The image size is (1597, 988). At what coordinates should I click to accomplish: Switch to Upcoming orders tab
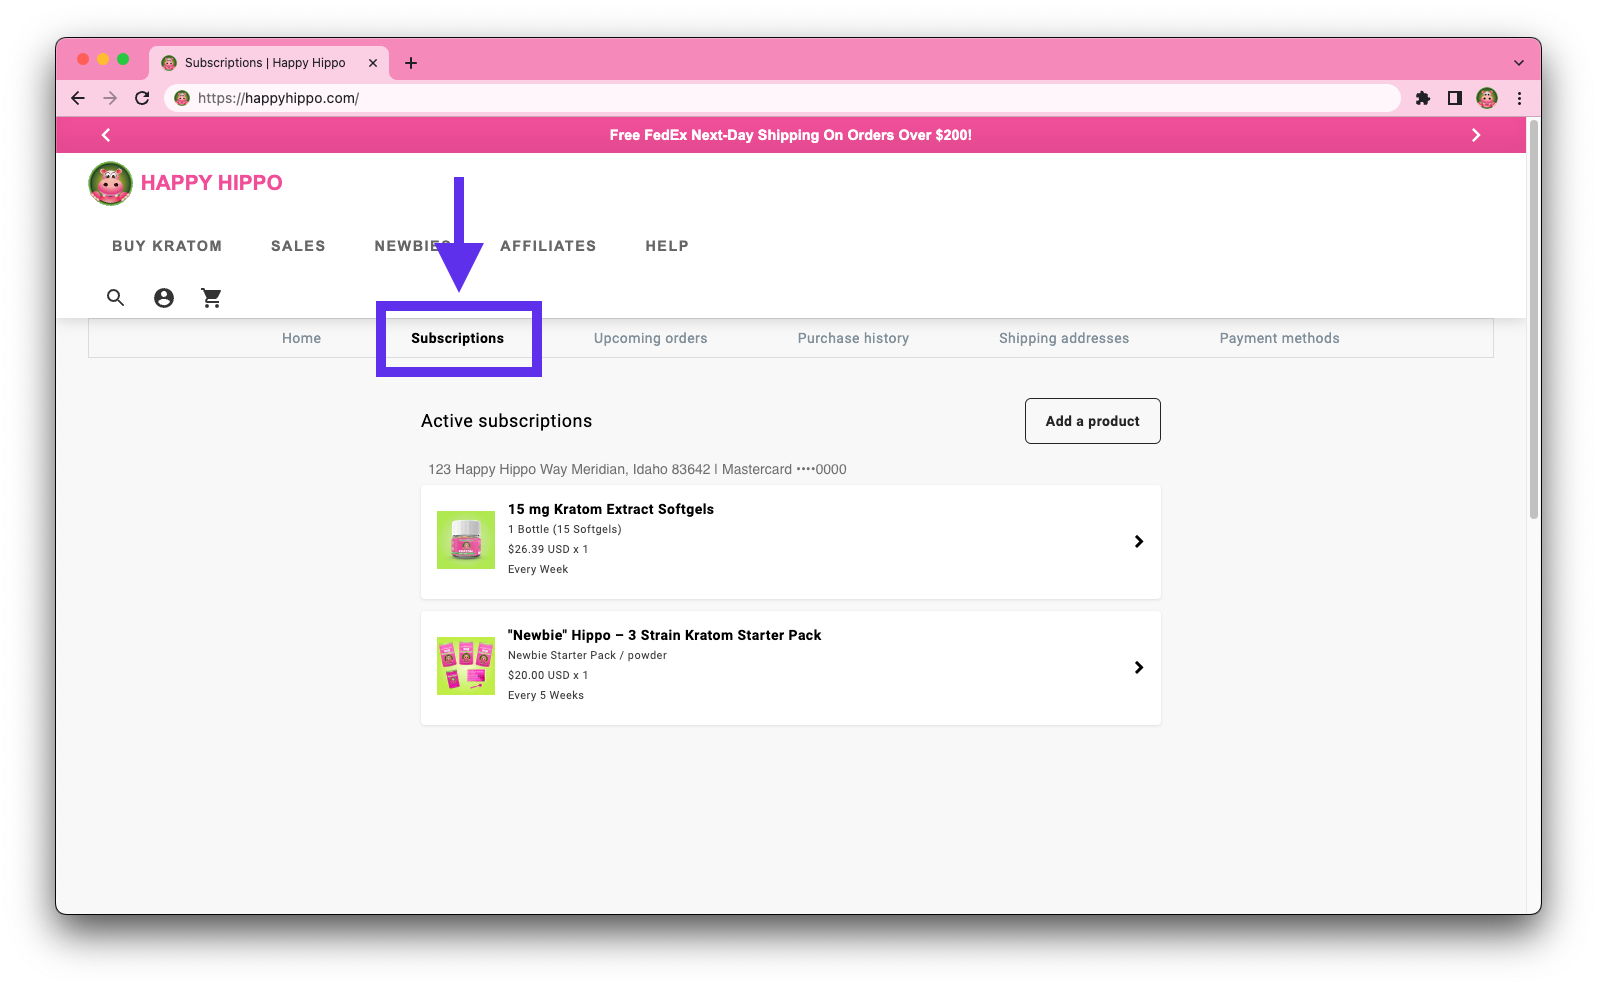click(x=650, y=338)
